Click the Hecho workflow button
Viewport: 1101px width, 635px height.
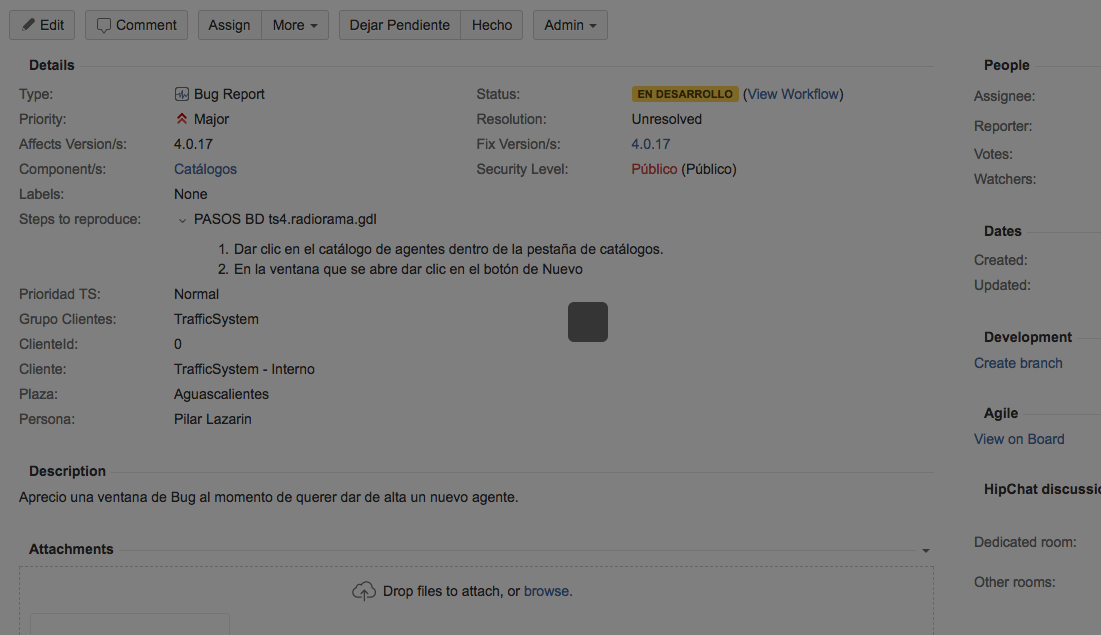(x=492, y=25)
